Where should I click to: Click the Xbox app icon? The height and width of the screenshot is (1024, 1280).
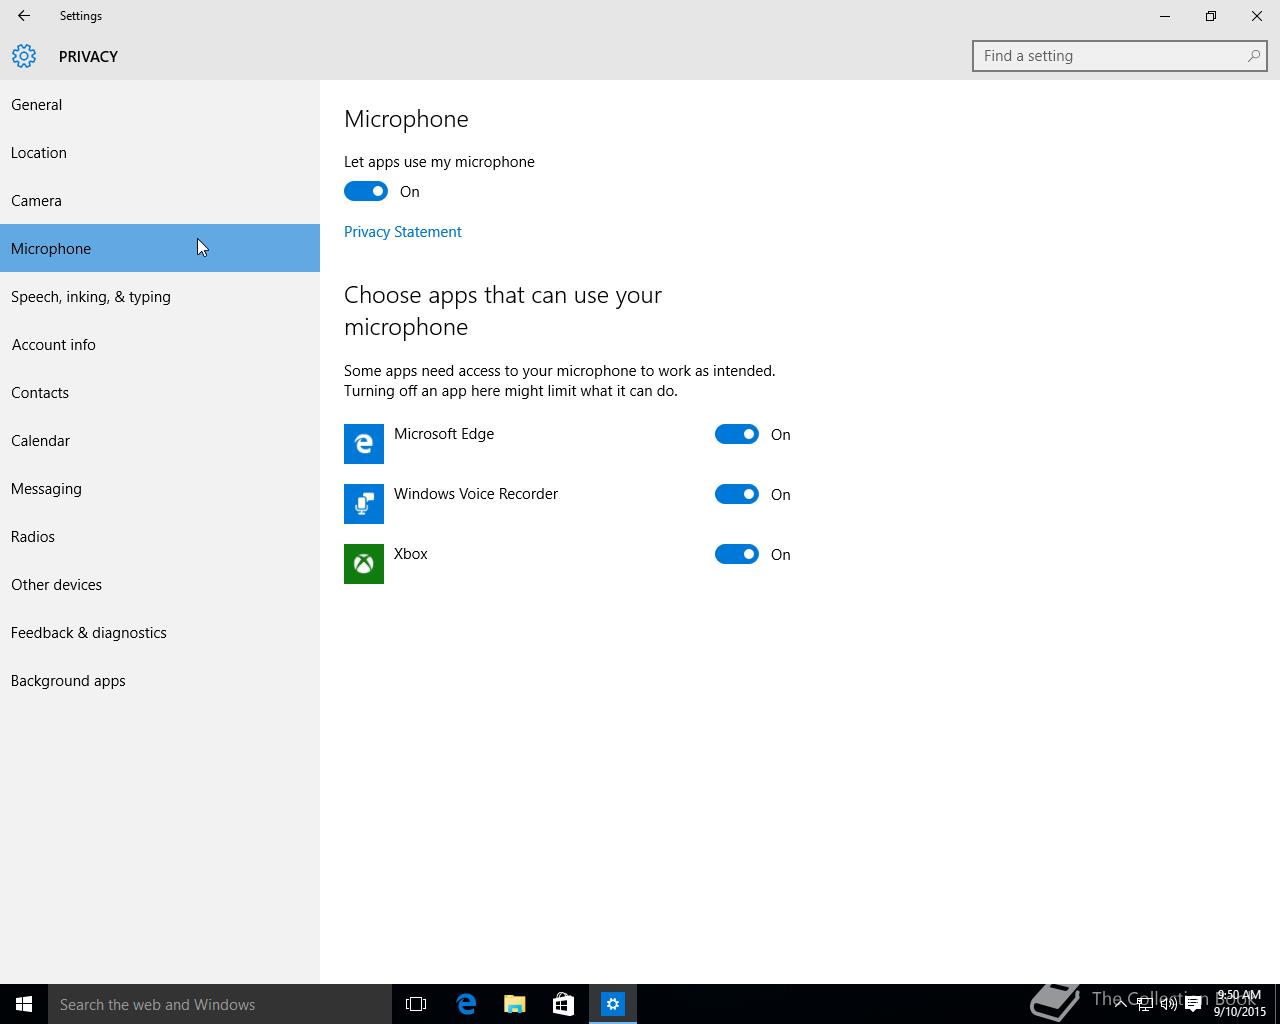tap(364, 564)
